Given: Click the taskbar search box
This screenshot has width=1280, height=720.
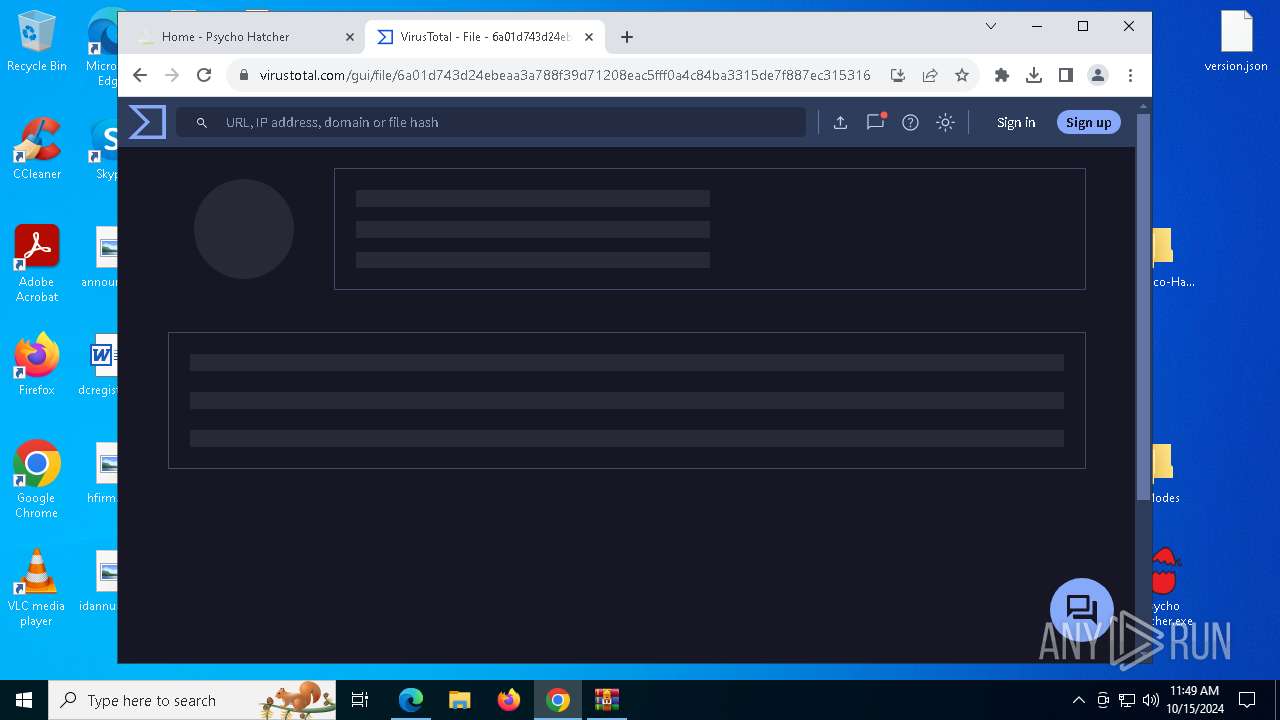Looking at the screenshot, I should [x=194, y=700].
